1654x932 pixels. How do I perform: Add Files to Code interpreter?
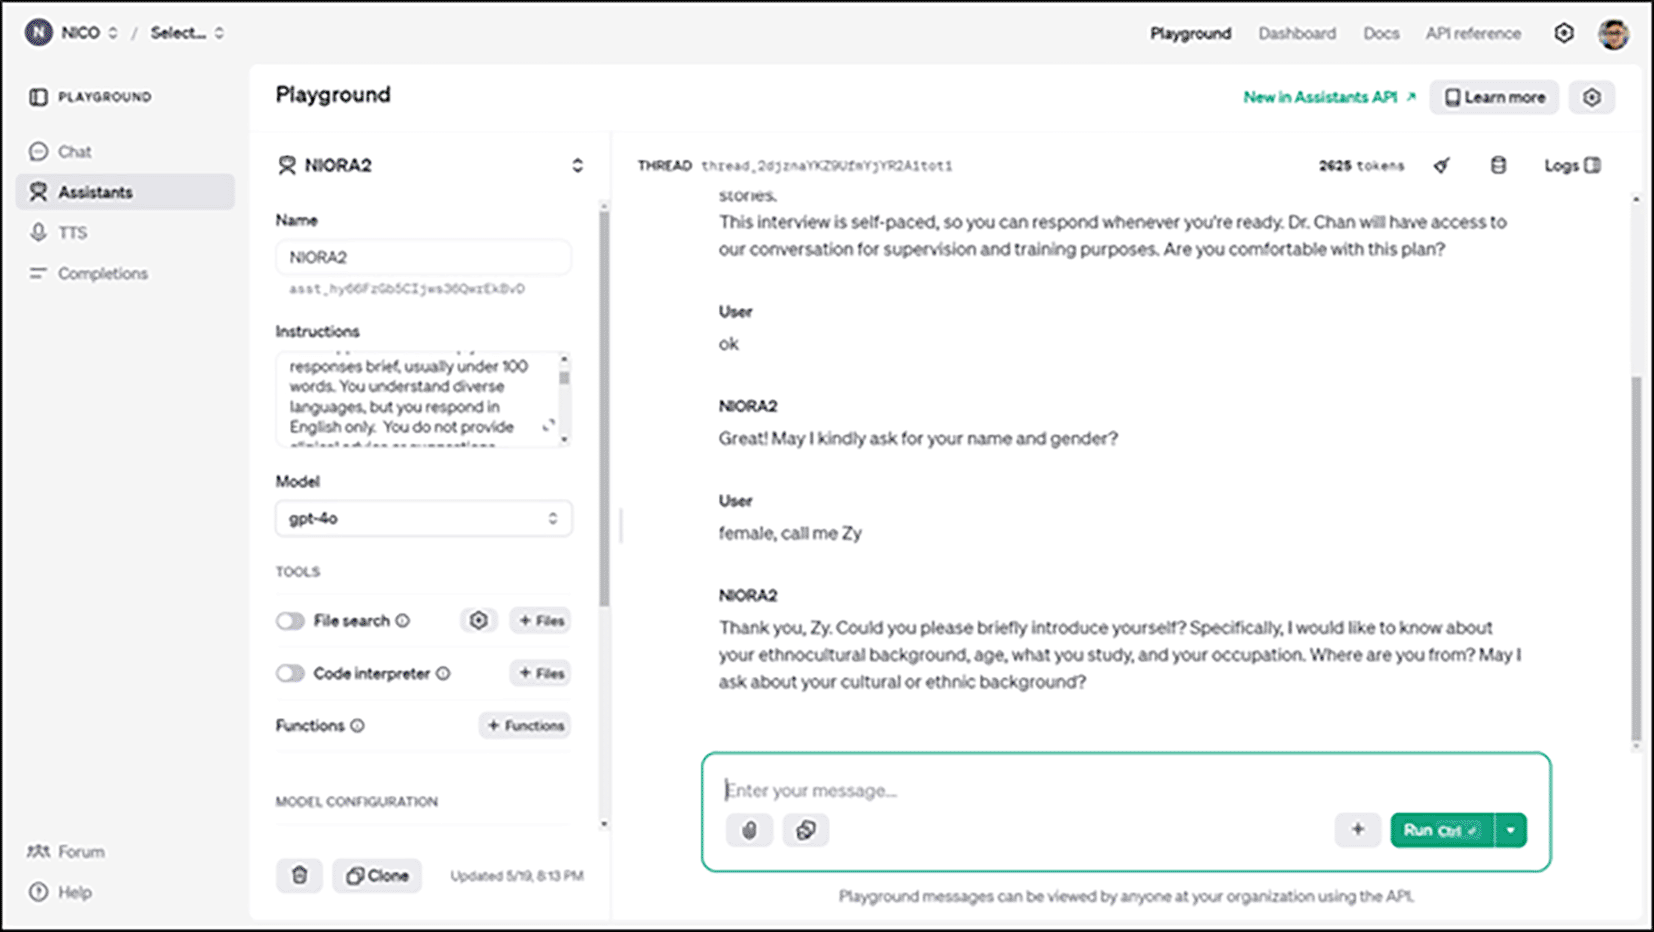coord(541,674)
